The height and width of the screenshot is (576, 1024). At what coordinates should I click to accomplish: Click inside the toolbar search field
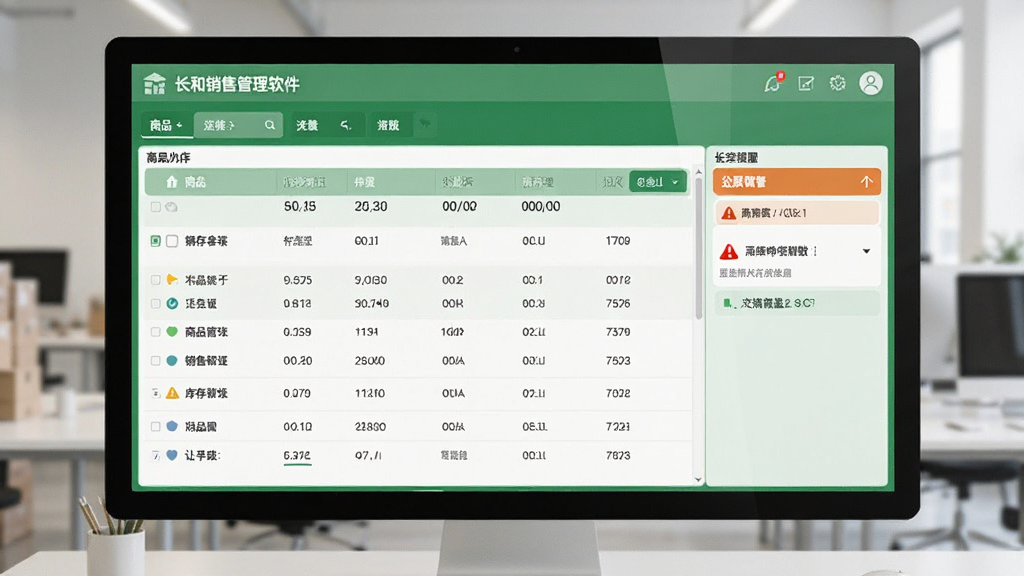click(x=238, y=125)
